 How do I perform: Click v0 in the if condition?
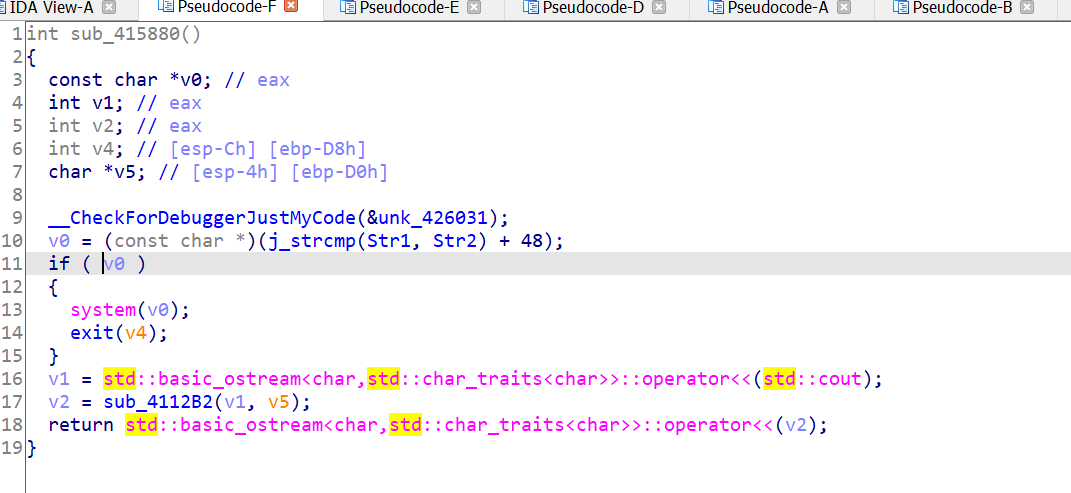[x=114, y=264]
